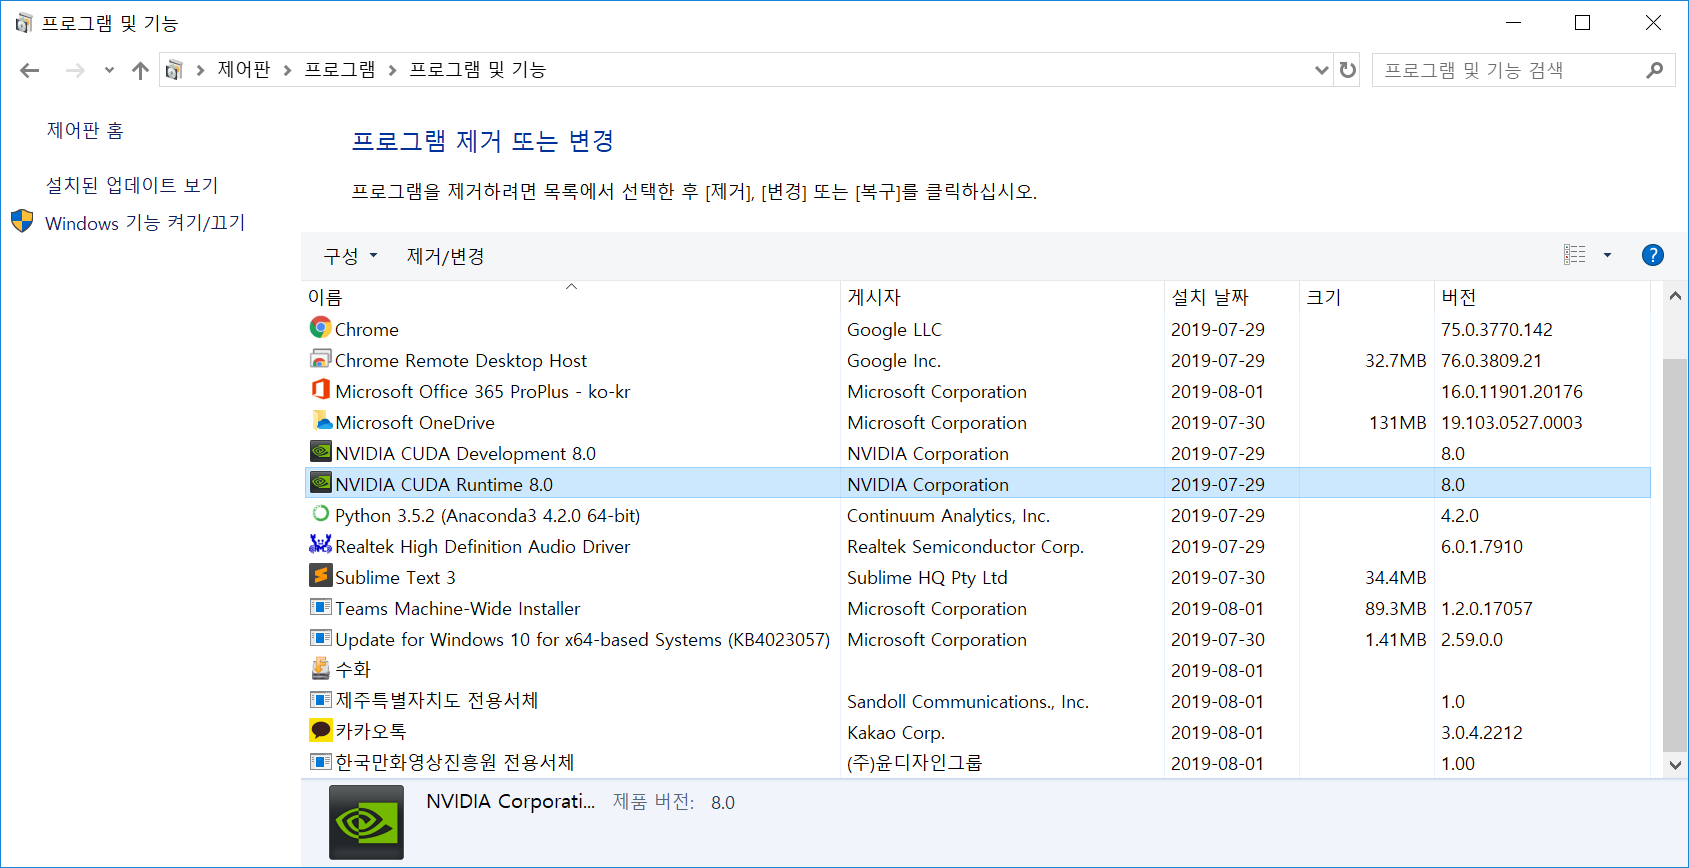Click the (주)윤디자인그룹 publisher cell
1689x868 pixels.
click(x=915, y=763)
